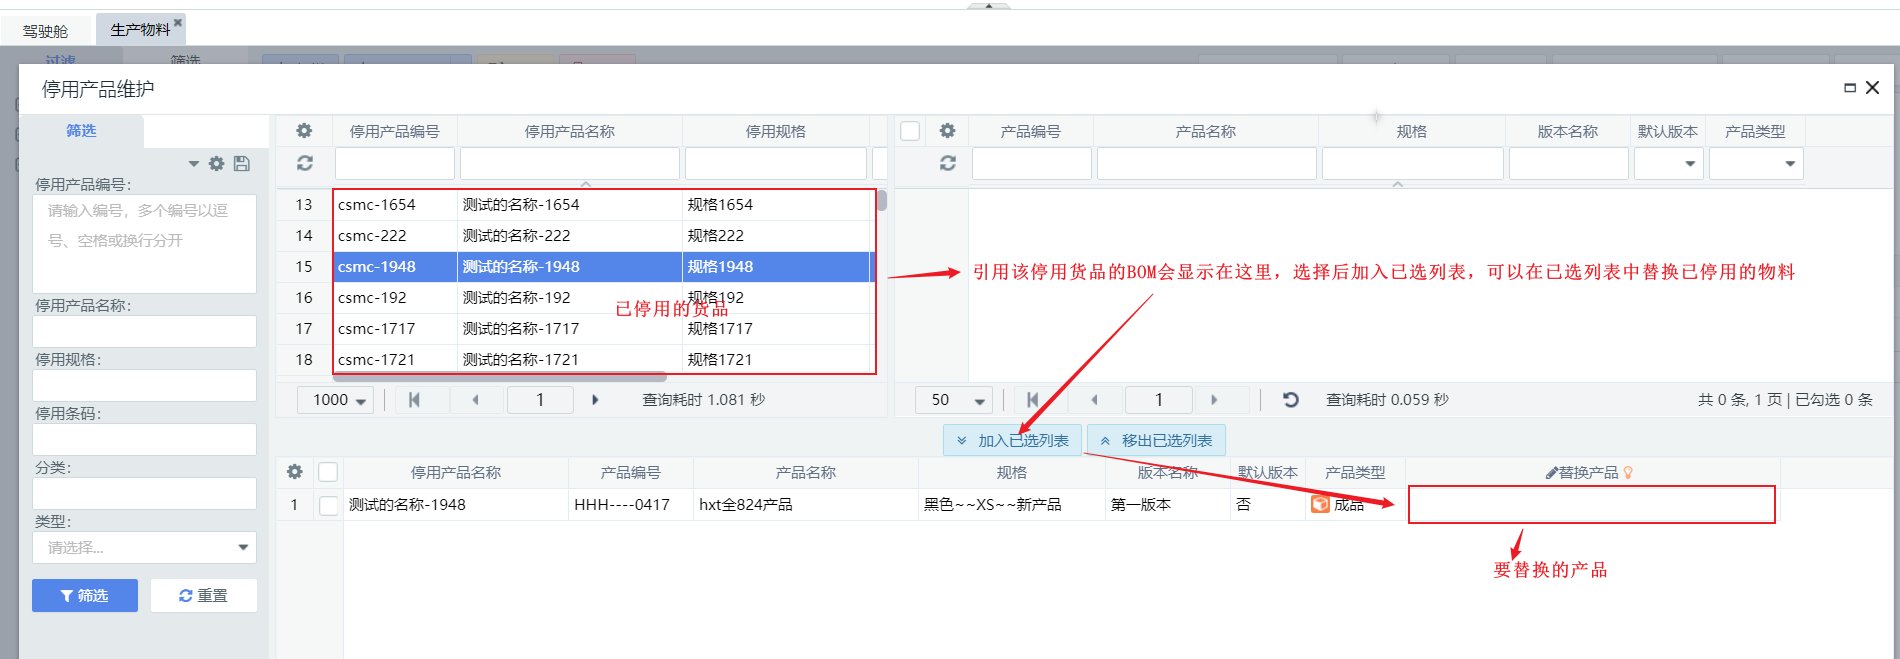Switch to the 驾驶舱 tab

coord(45,30)
